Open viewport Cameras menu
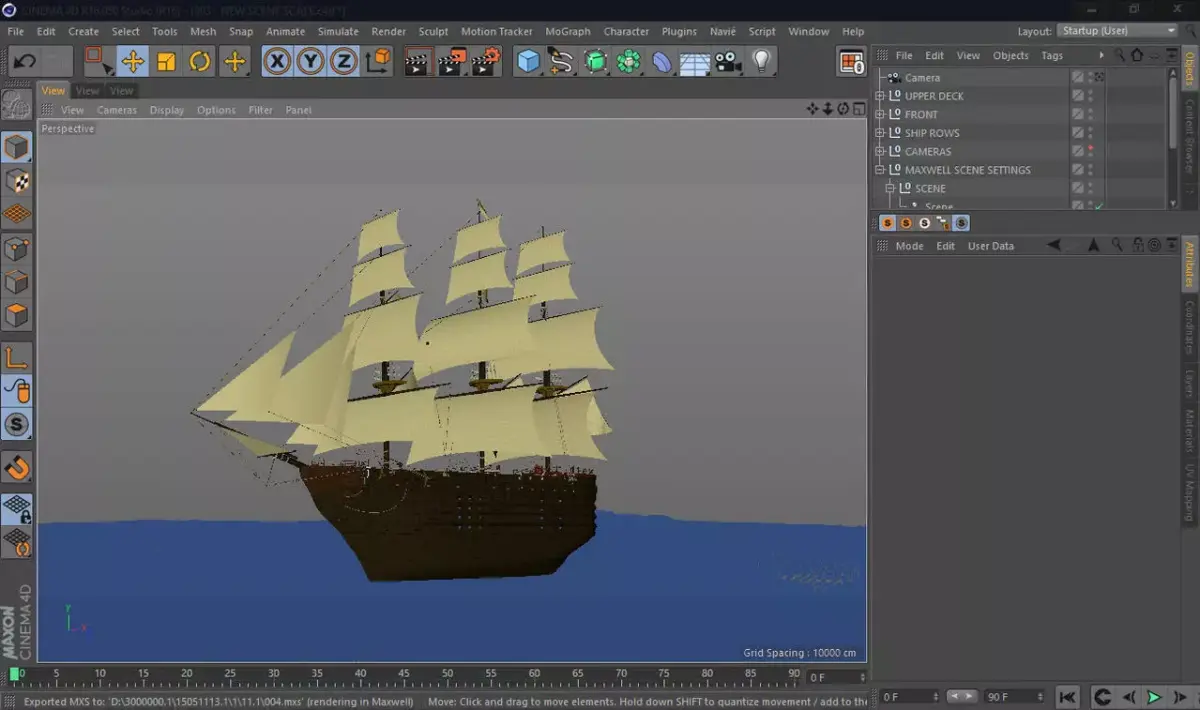The image size is (1200, 710). (x=117, y=110)
